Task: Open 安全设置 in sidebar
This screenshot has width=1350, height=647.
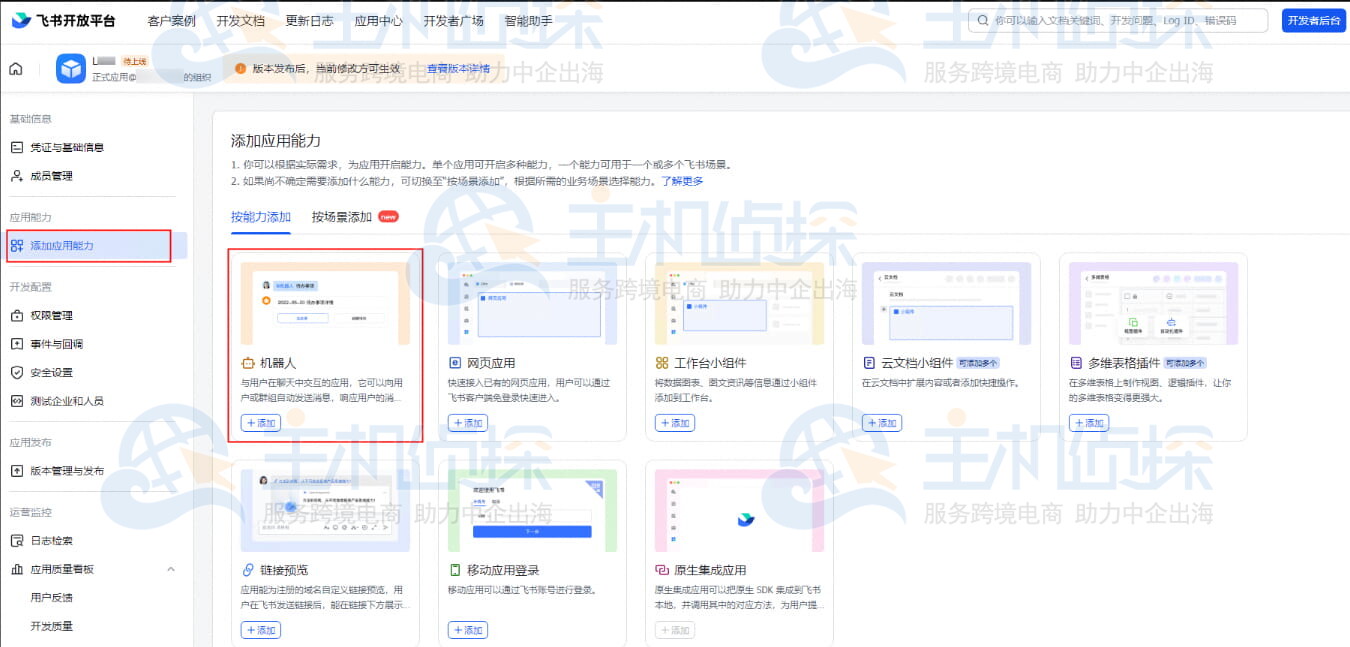Action: tap(51, 372)
